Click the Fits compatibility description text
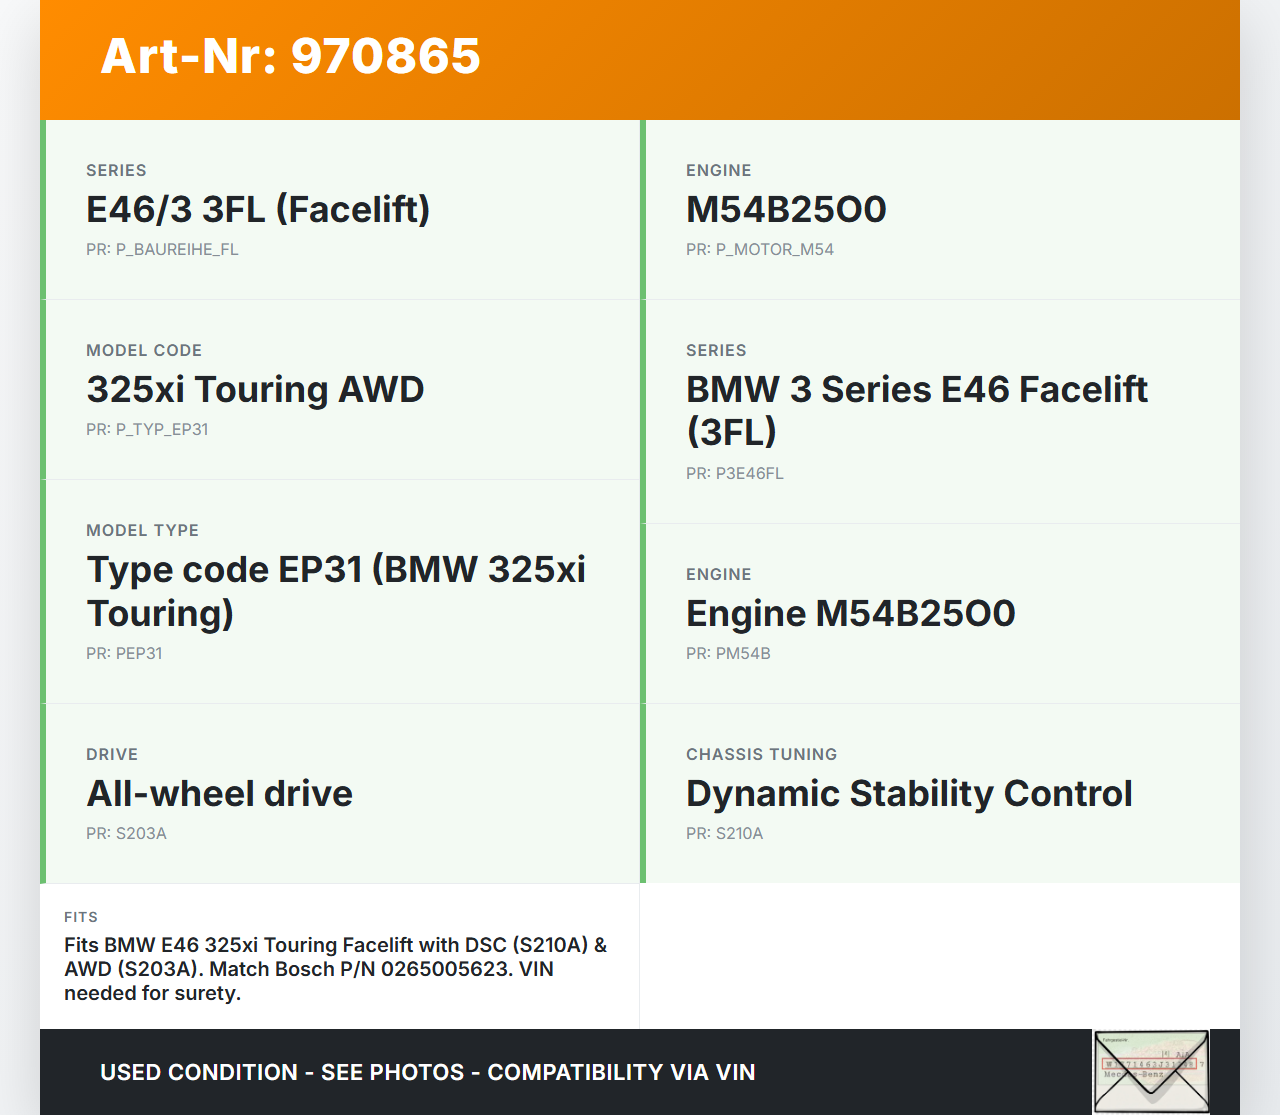The image size is (1280, 1115). (335, 969)
